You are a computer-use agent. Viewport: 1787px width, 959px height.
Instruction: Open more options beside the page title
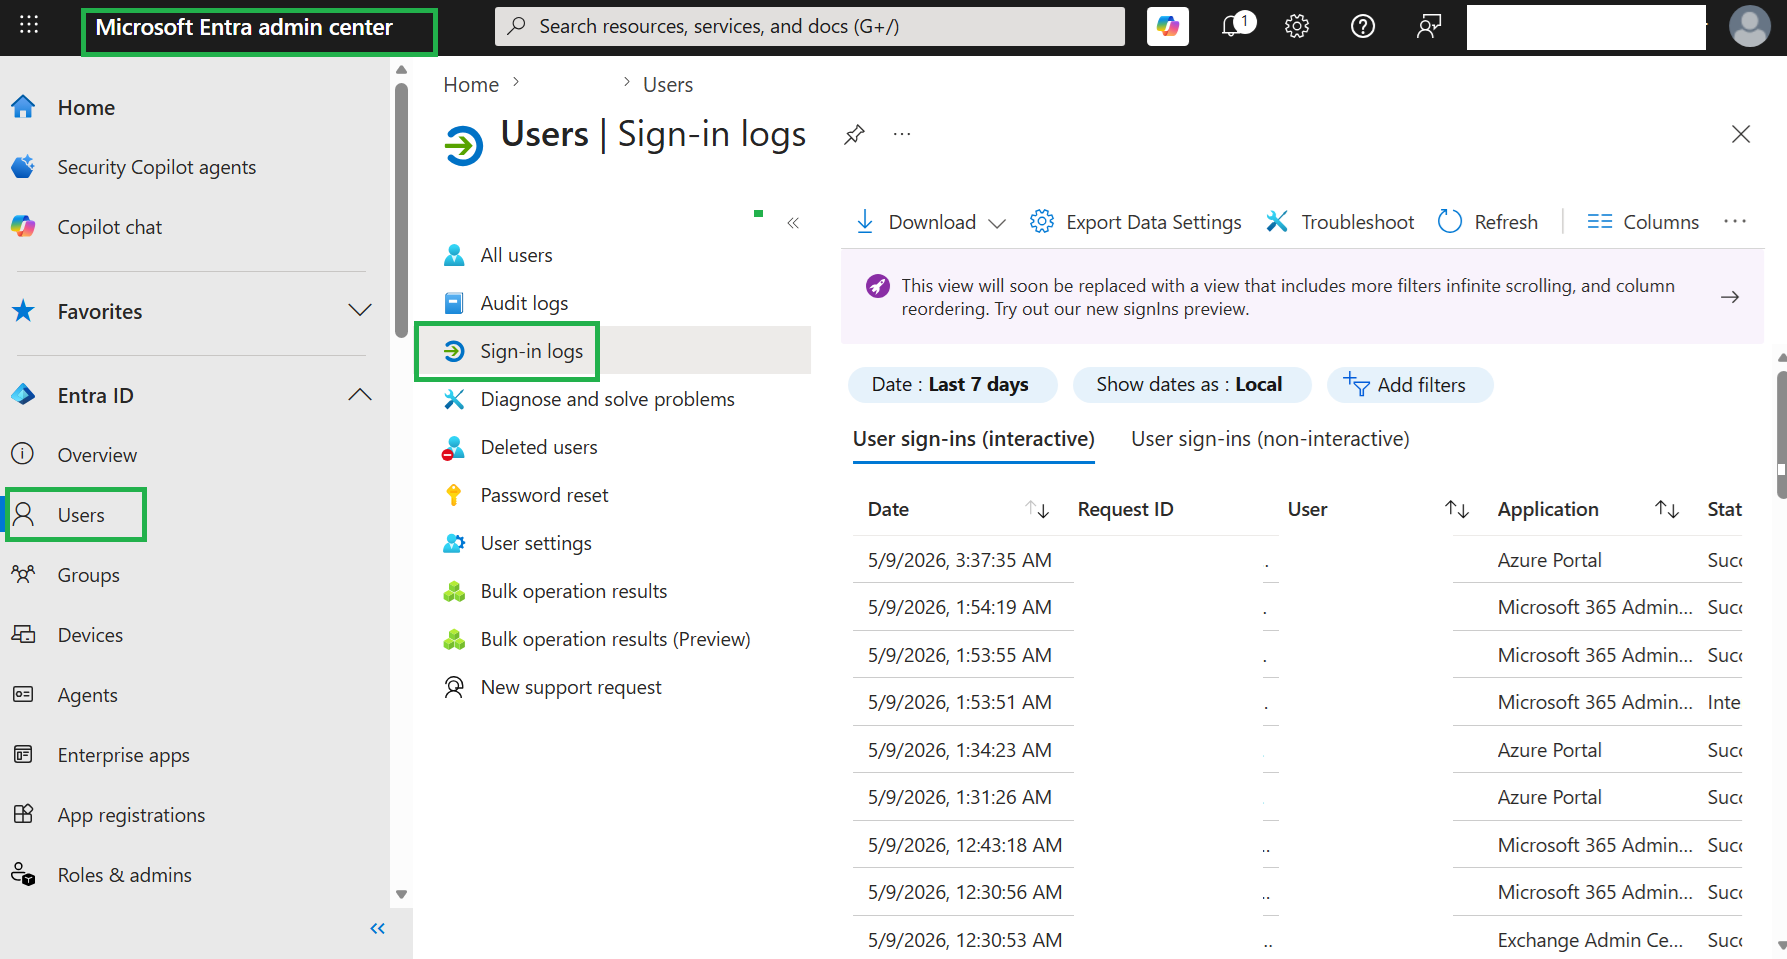point(902,134)
